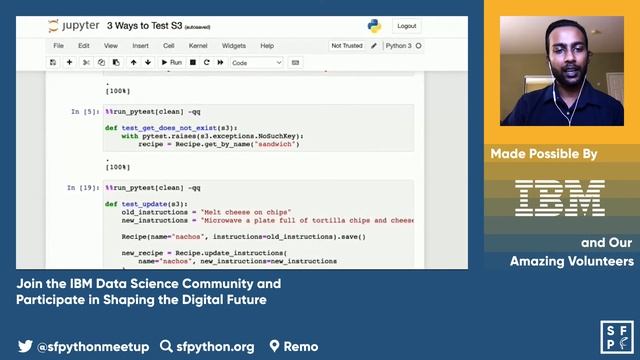Open the cell type Code dropdown

pyautogui.click(x=256, y=63)
